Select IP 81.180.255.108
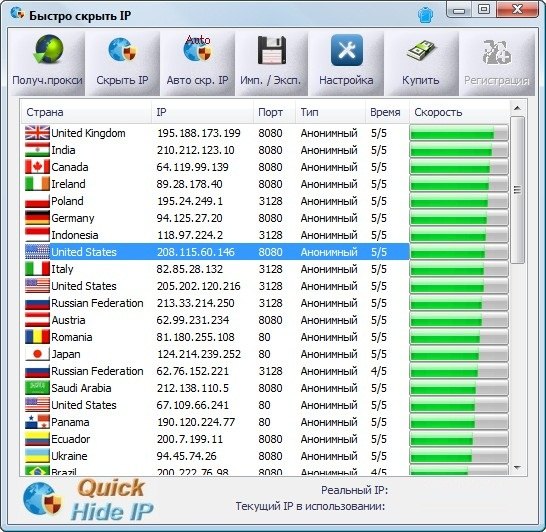Image resolution: width=546 pixels, height=532 pixels. (x=195, y=337)
